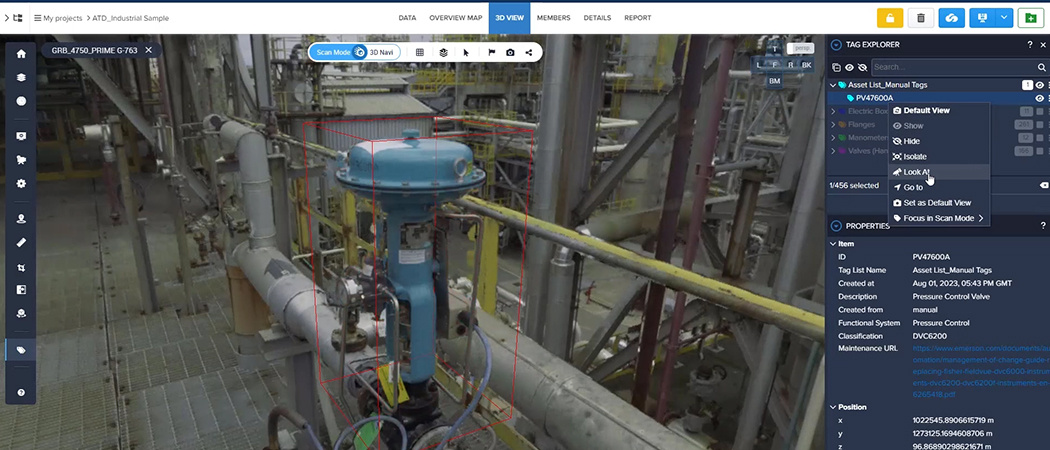Expand the Manometers tag group
The image size is (1050, 450).
[x=833, y=138]
